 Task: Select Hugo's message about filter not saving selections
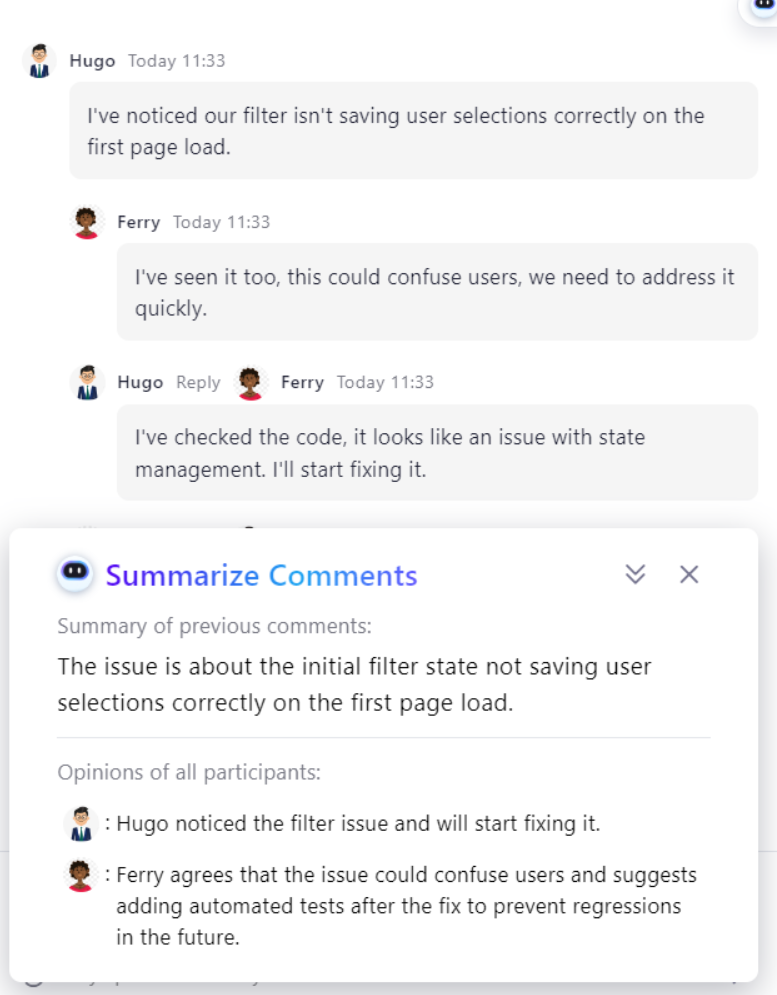click(395, 131)
